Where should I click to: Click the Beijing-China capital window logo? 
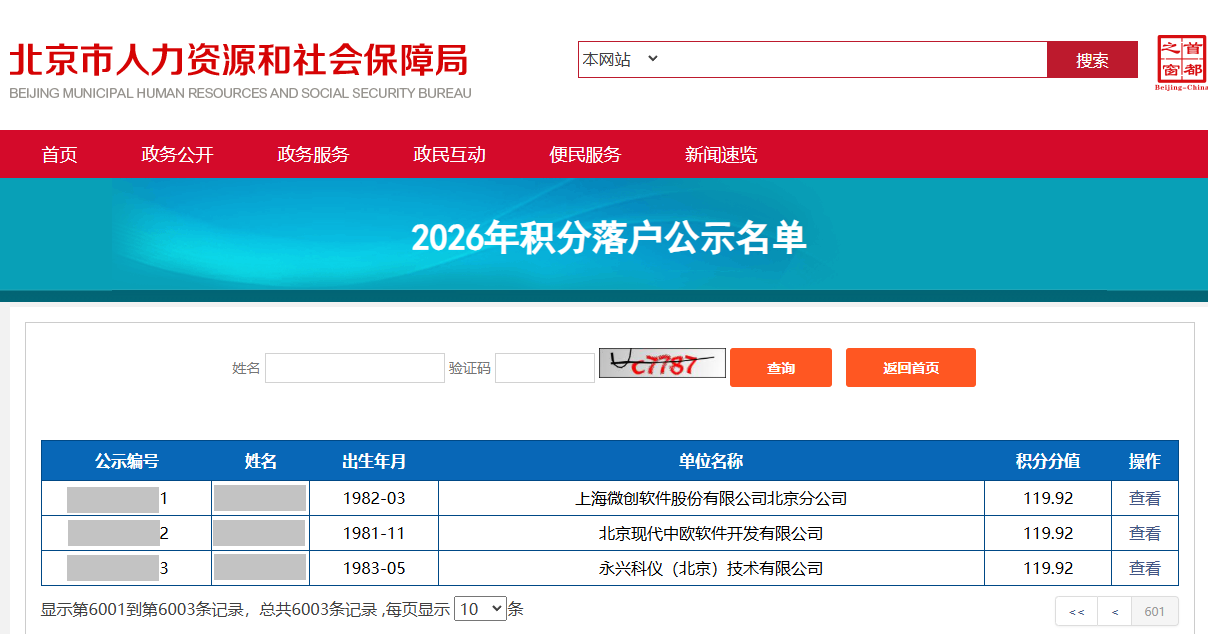pos(1181,62)
